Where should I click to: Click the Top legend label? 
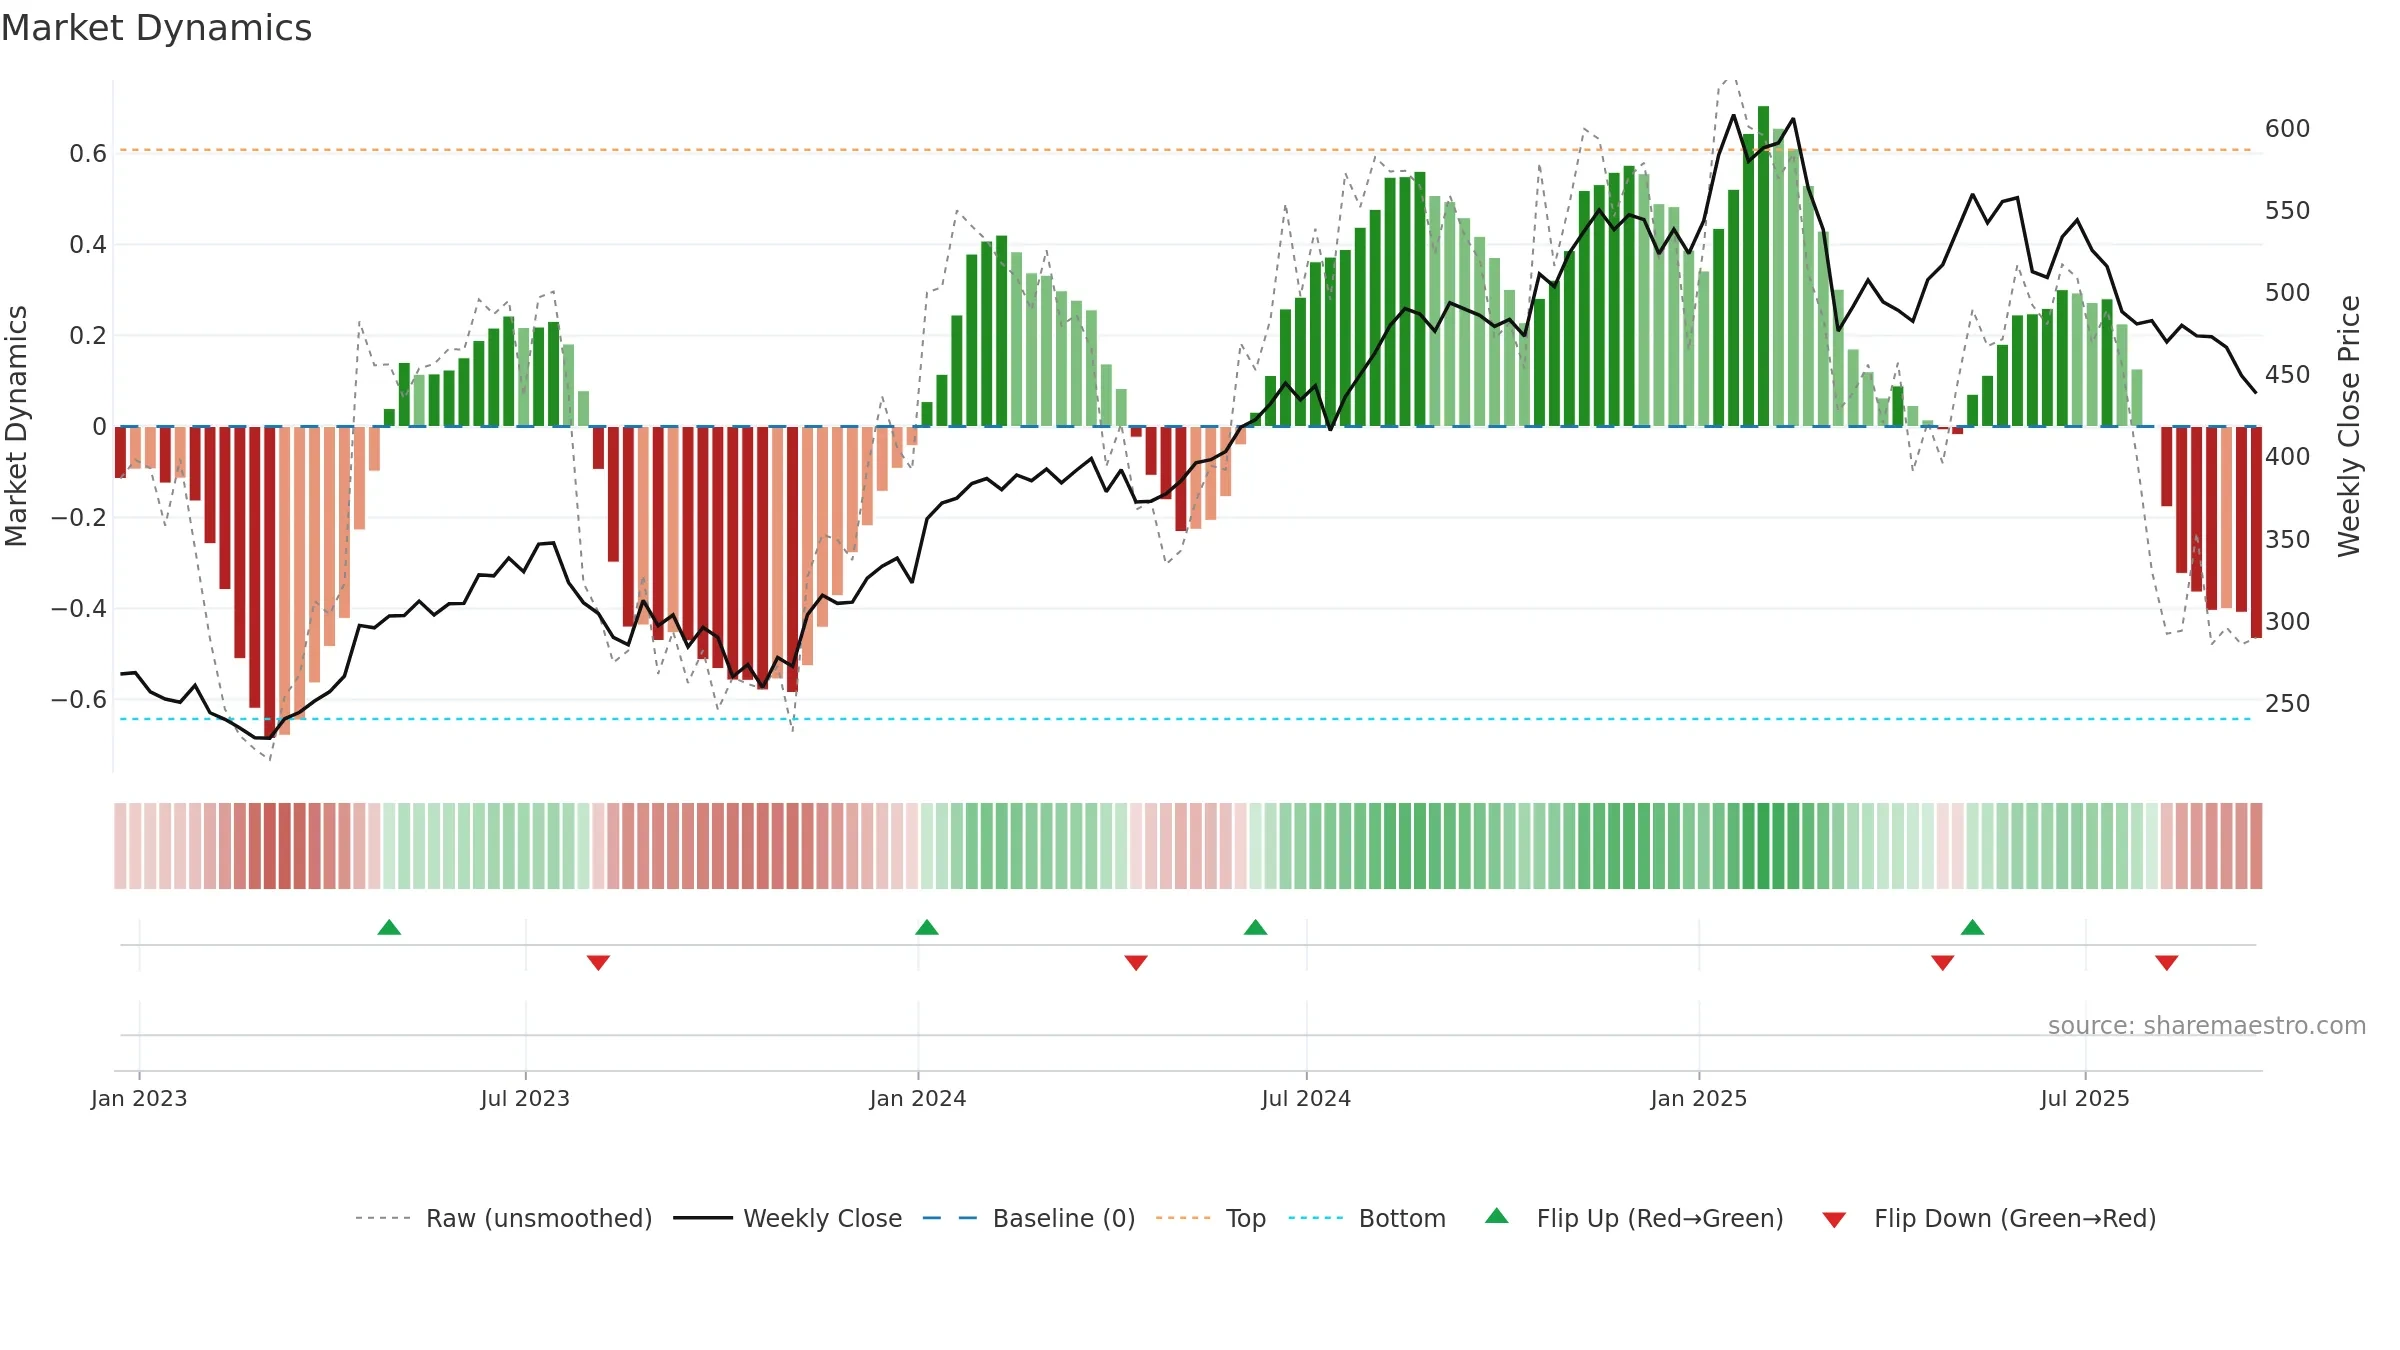(1245, 1218)
